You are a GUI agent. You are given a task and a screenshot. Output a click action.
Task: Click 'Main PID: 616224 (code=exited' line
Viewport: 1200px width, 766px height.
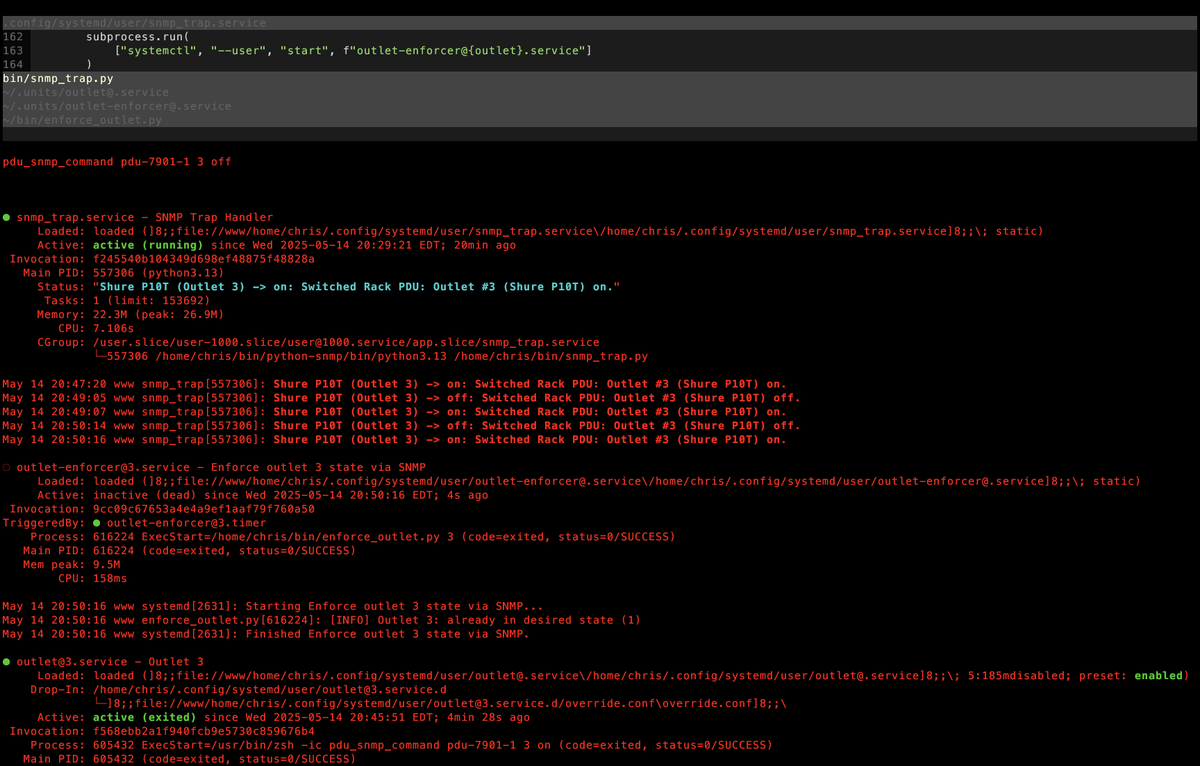click(x=189, y=551)
